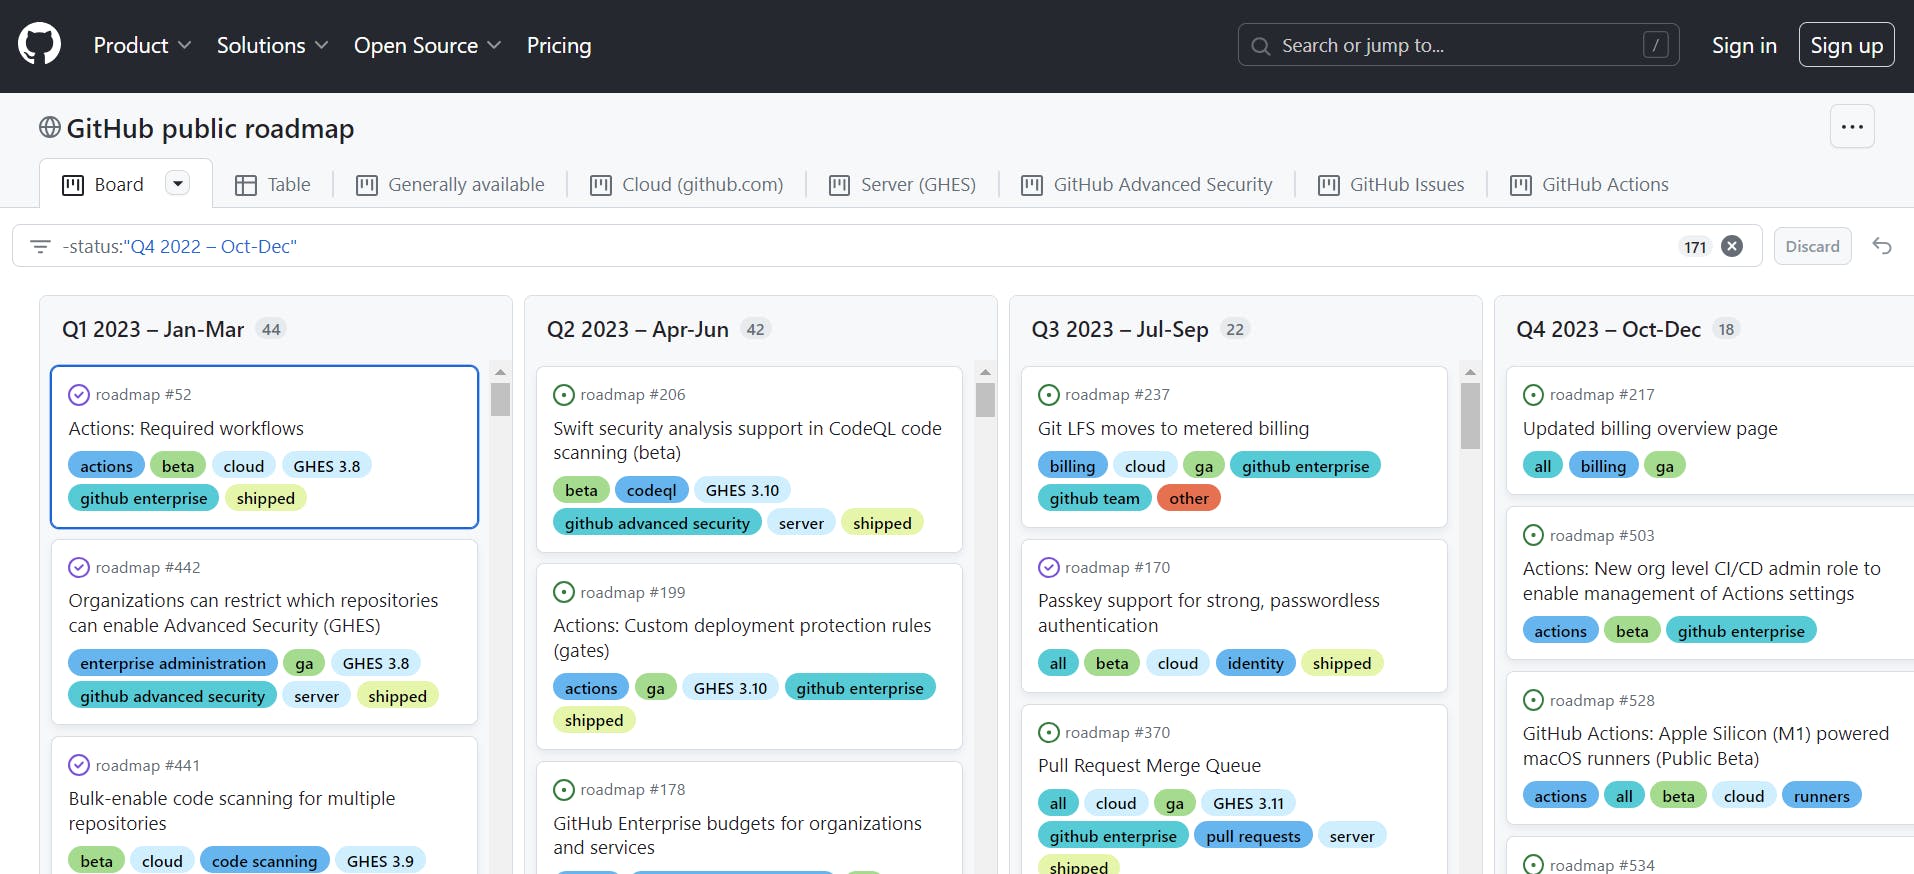Screen dimensions: 1914x874
Task: Select the GitHub Advanced Security tab
Action: [1147, 185]
